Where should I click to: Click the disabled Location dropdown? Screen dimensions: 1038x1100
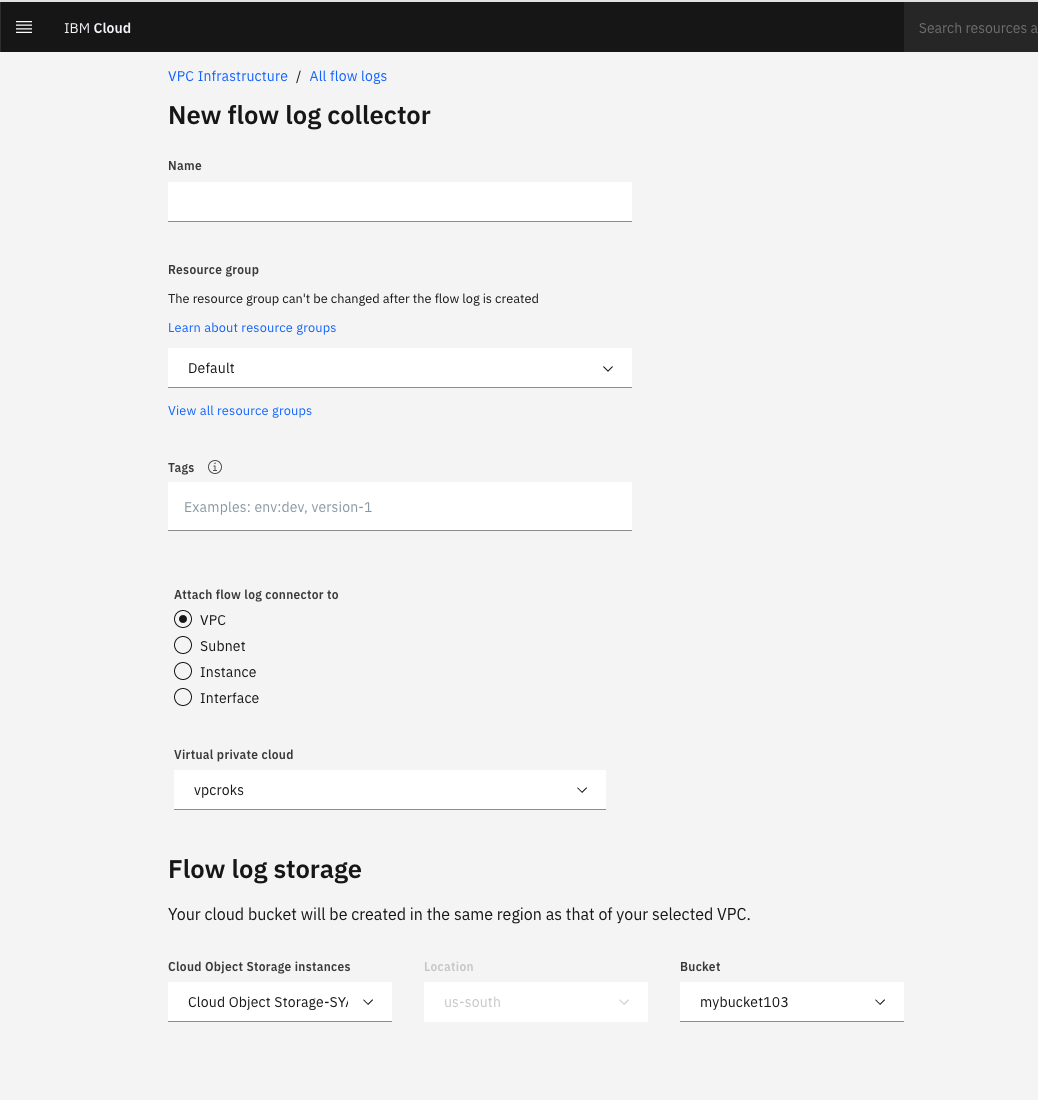(535, 1002)
